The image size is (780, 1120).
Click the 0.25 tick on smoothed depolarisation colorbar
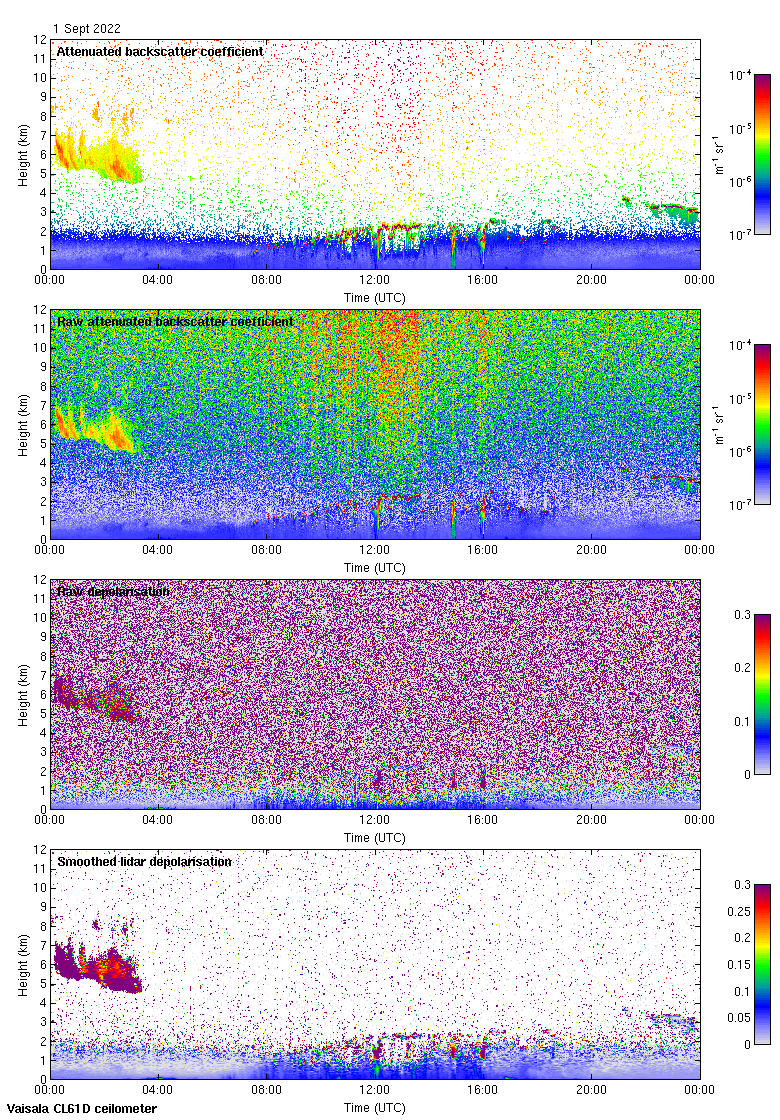click(739, 911)
